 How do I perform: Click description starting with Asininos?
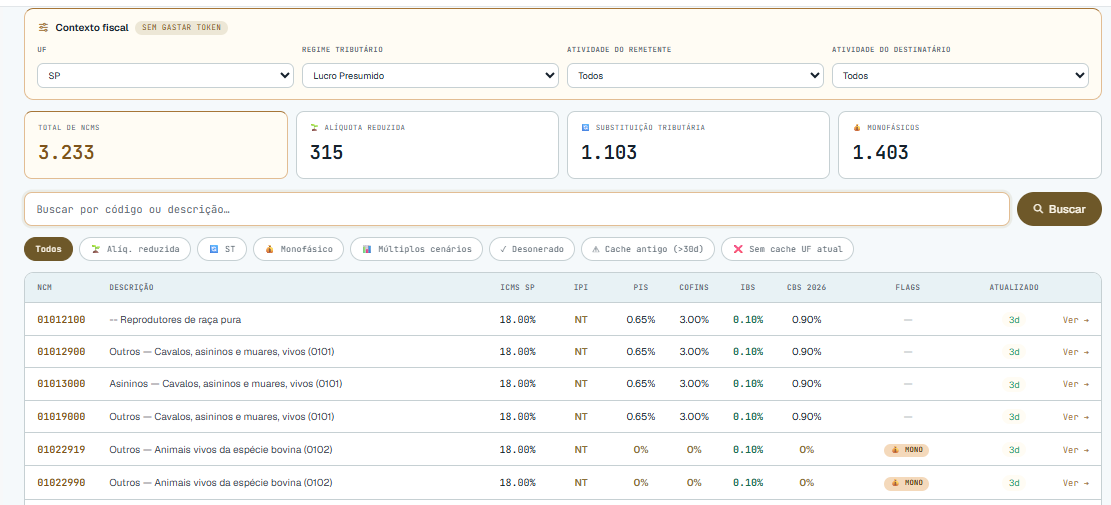point(225,383)
